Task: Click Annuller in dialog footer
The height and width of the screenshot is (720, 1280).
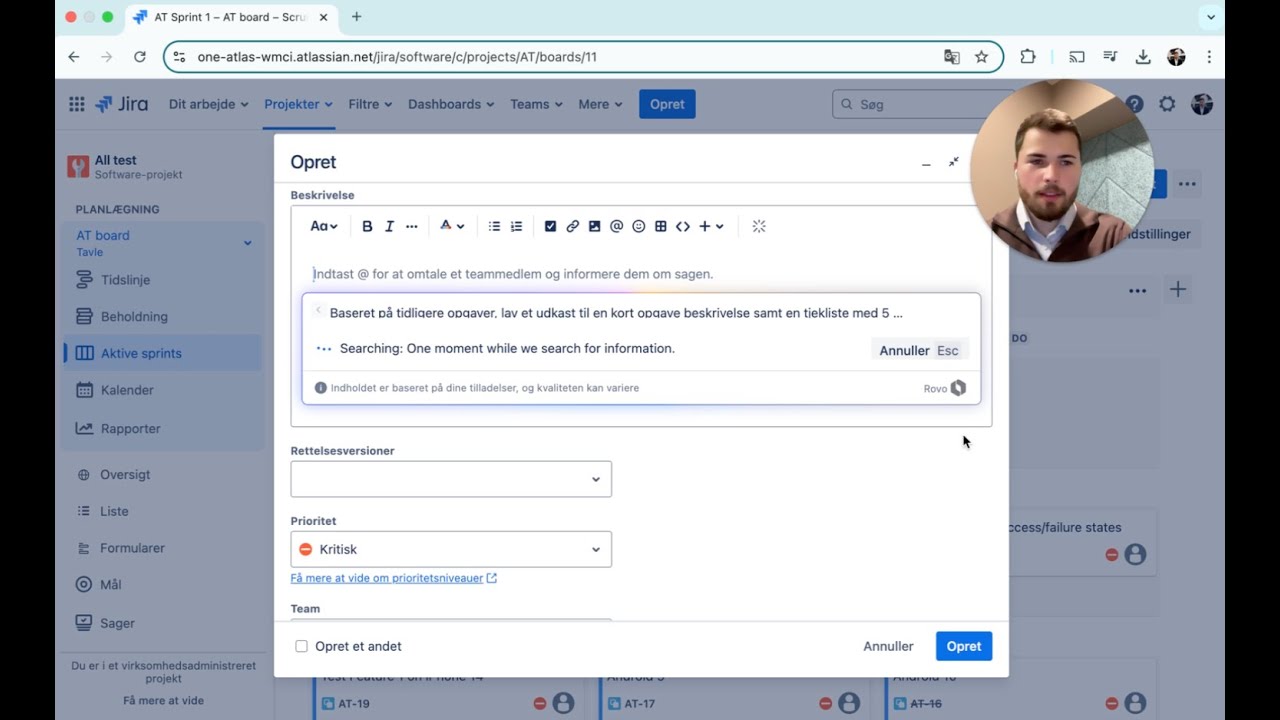Action: pos(888,646)
